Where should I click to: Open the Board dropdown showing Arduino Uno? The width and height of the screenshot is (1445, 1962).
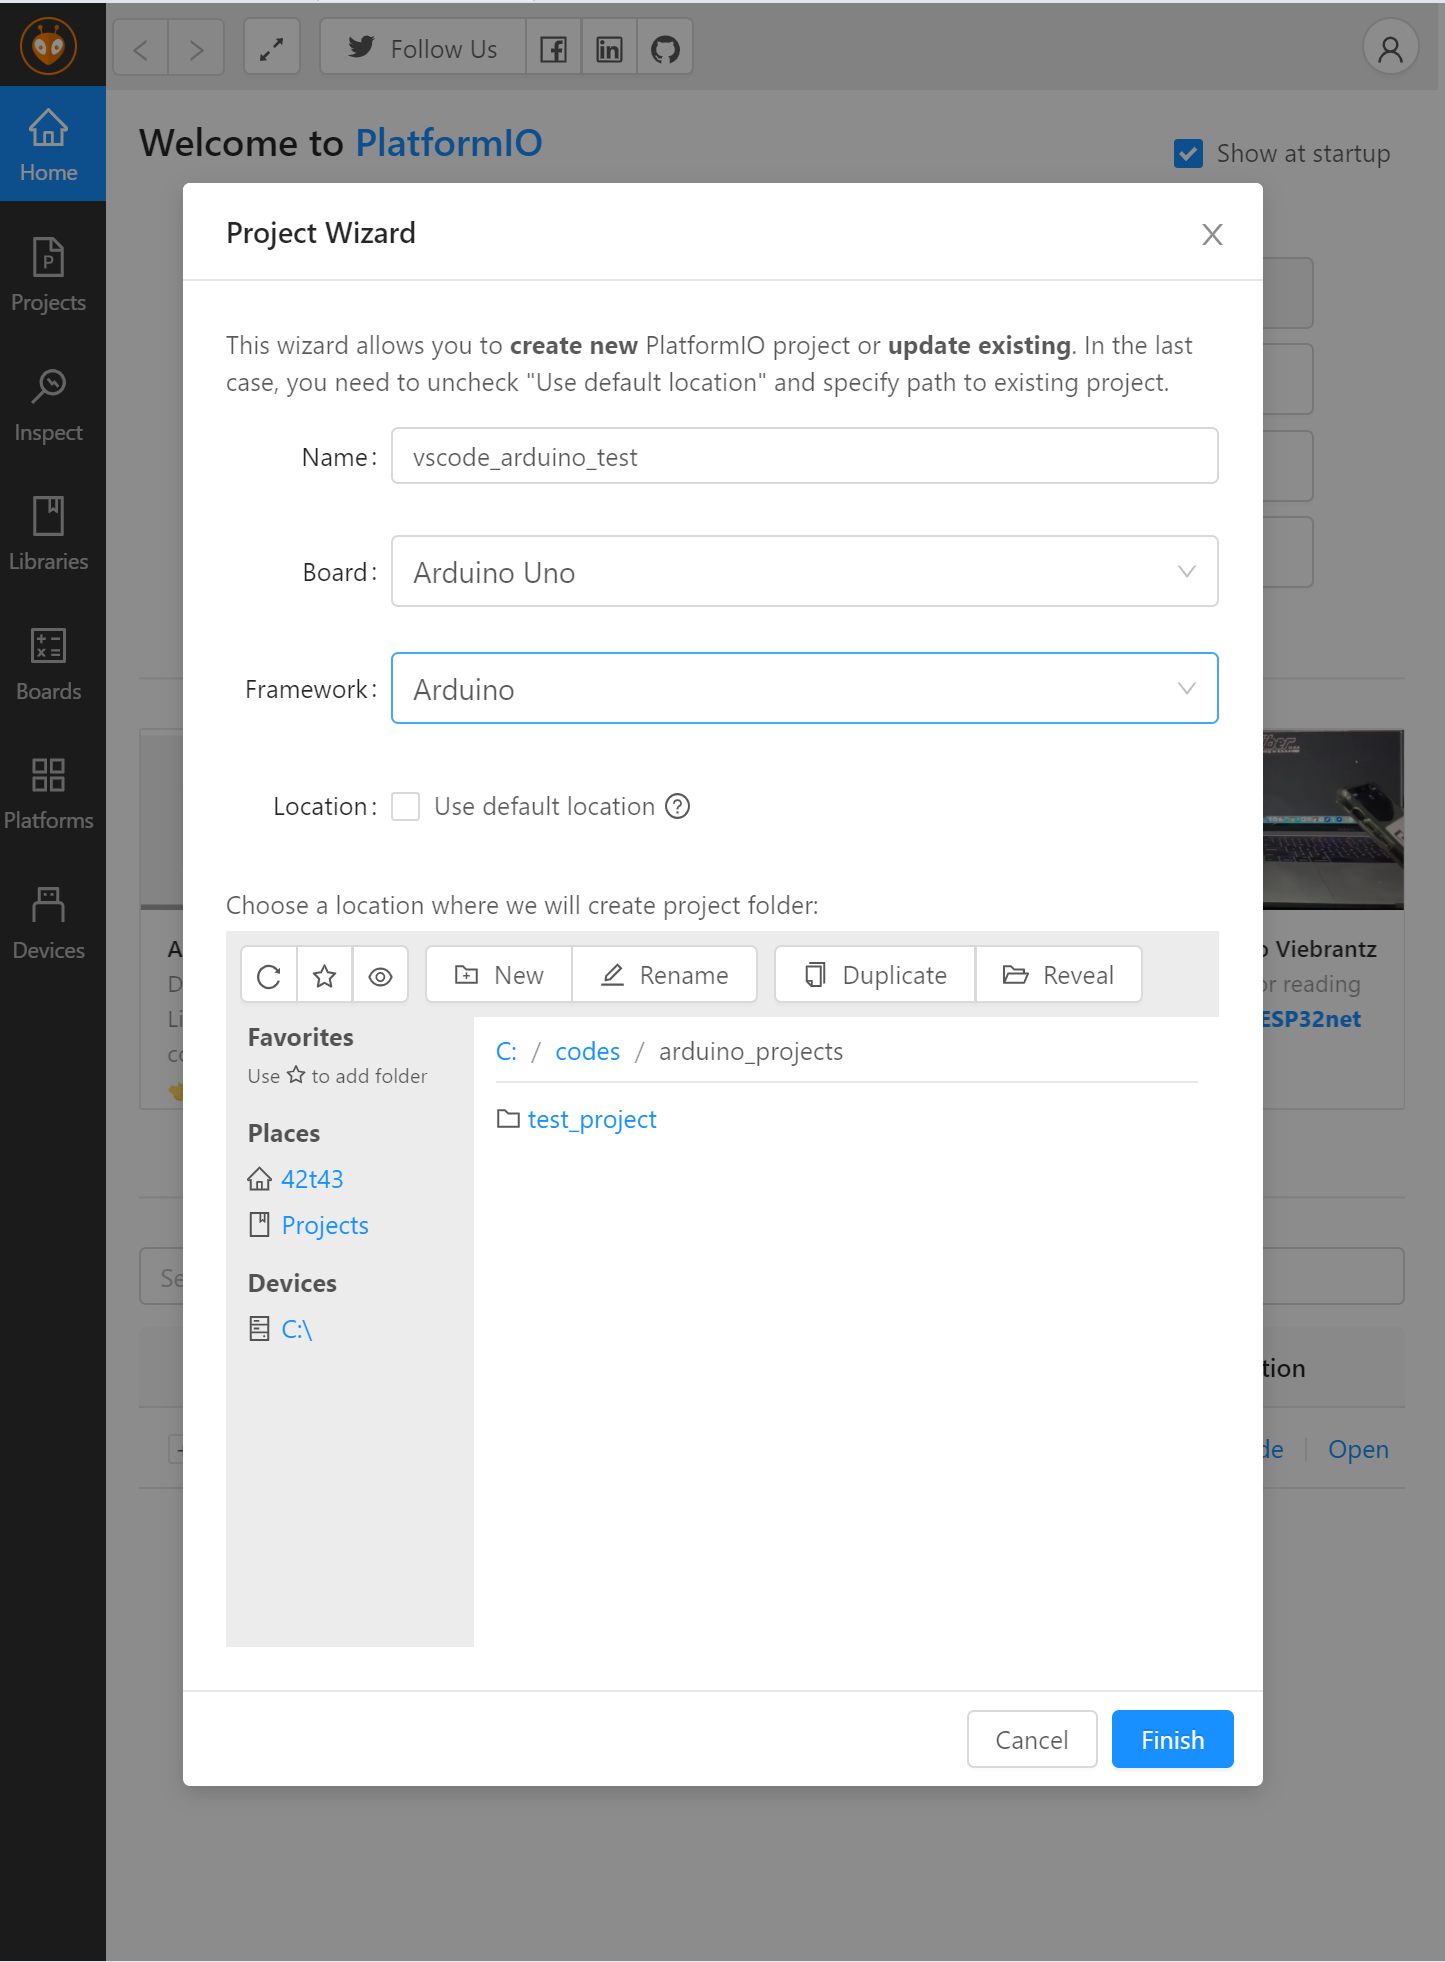point(804,571)
